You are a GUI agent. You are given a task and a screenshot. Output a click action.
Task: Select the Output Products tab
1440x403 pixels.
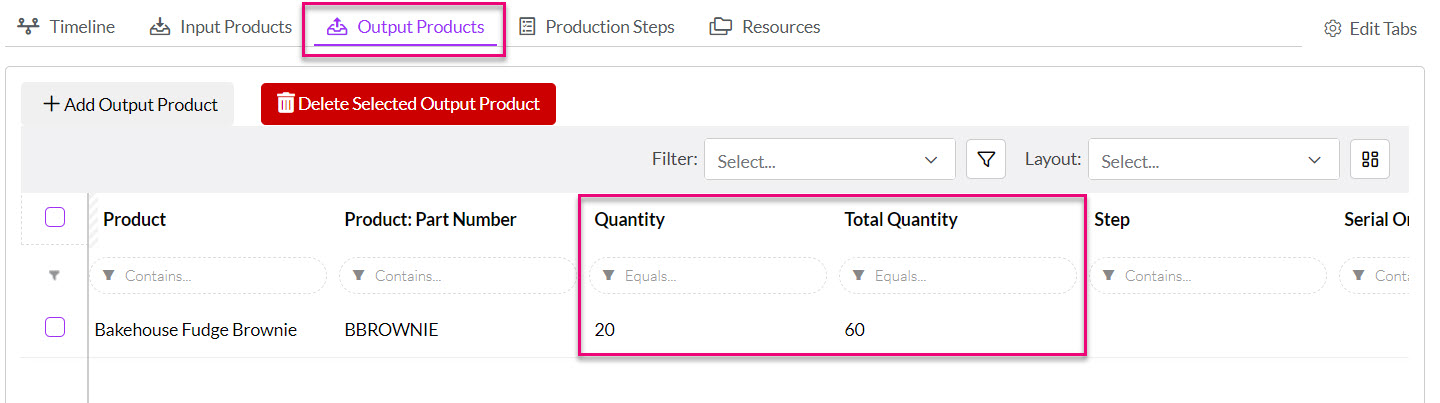coord(405,27)
